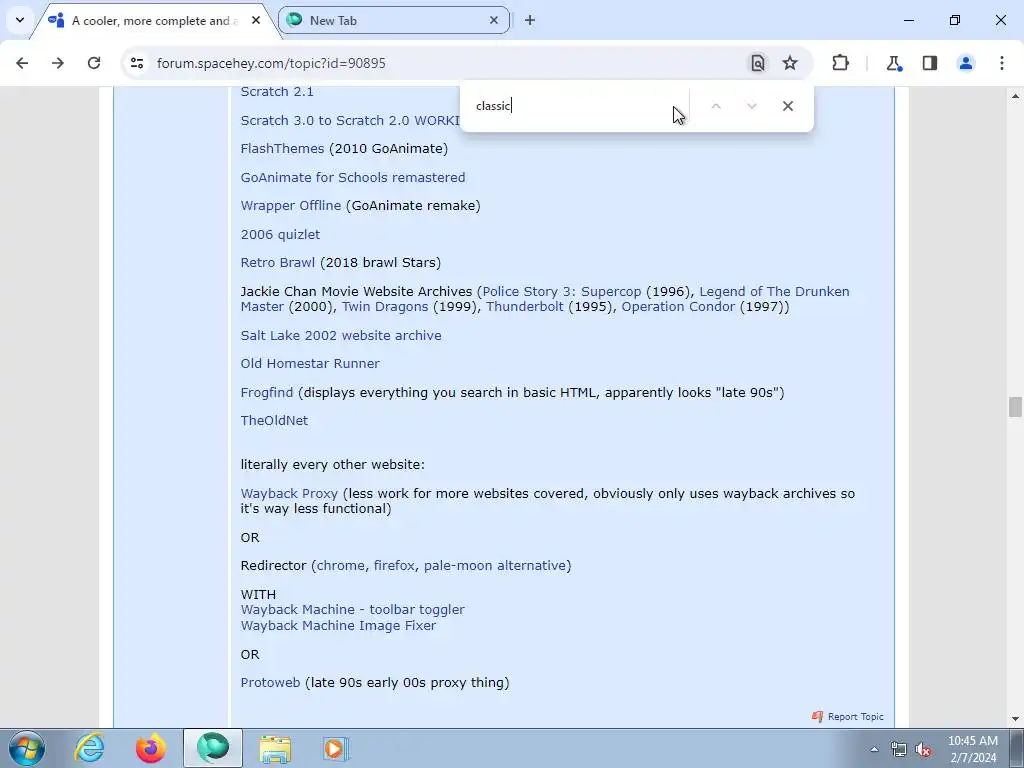Screen dimensions: 1024x768
Task: Open the tab search dropdown
Action: (20, 20)
